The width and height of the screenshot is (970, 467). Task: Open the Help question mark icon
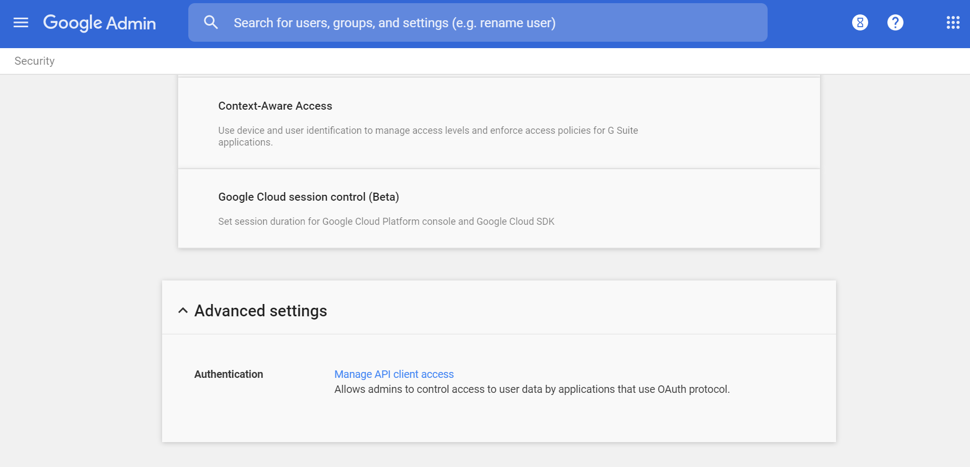(895, 22)
